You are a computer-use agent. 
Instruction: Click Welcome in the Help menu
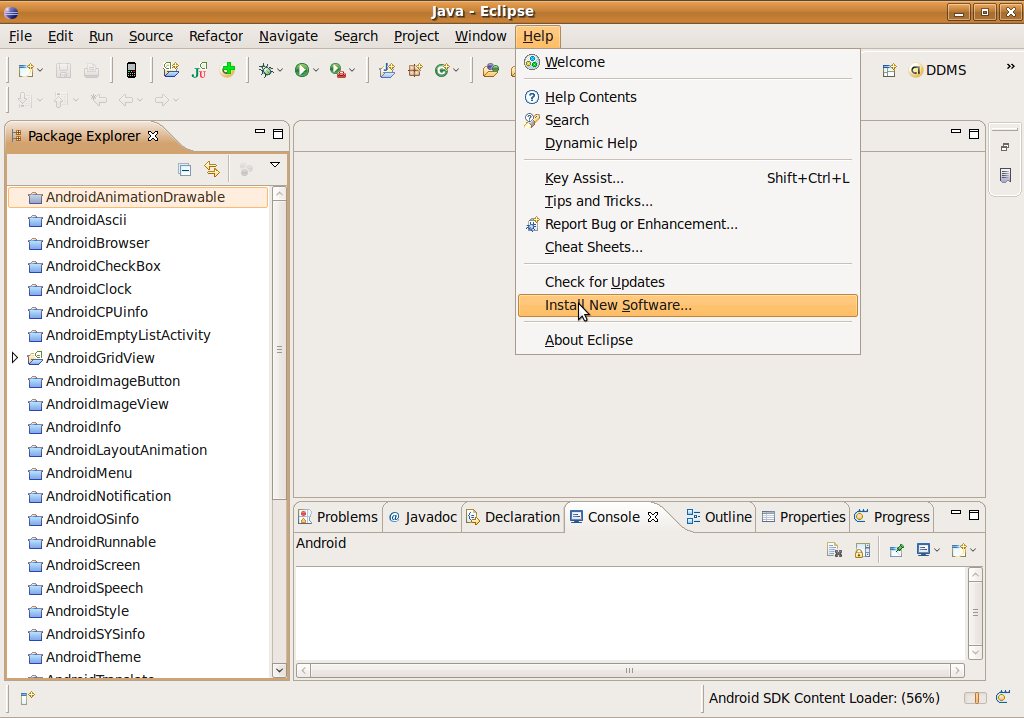coord(688,62)
